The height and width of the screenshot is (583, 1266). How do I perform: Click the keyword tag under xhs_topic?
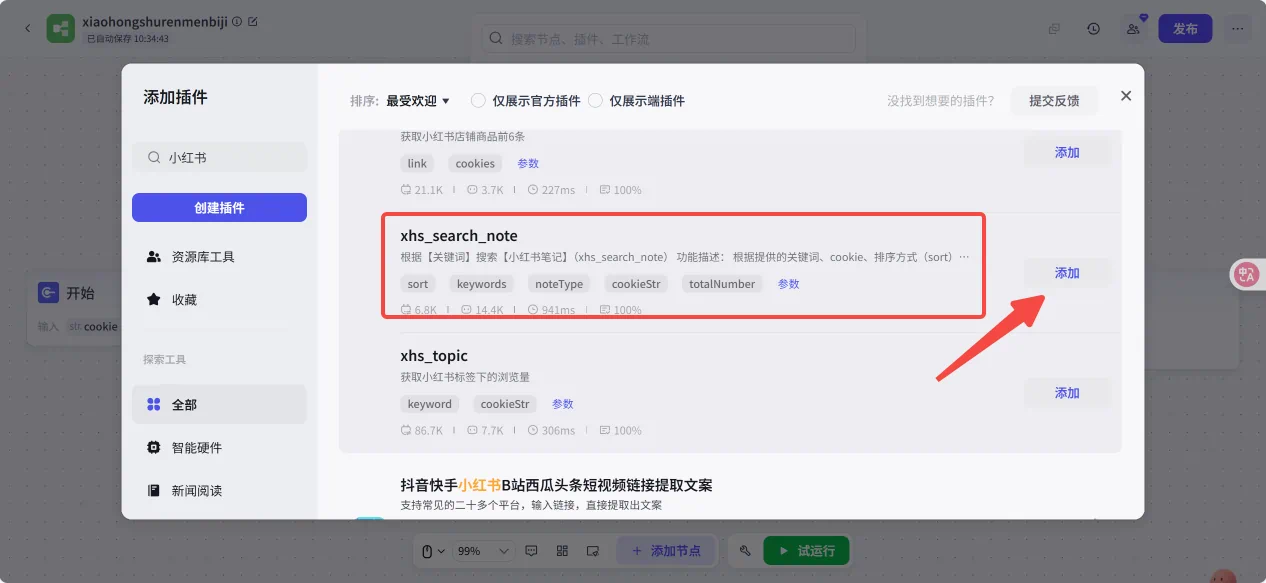[x=430, y=404]
